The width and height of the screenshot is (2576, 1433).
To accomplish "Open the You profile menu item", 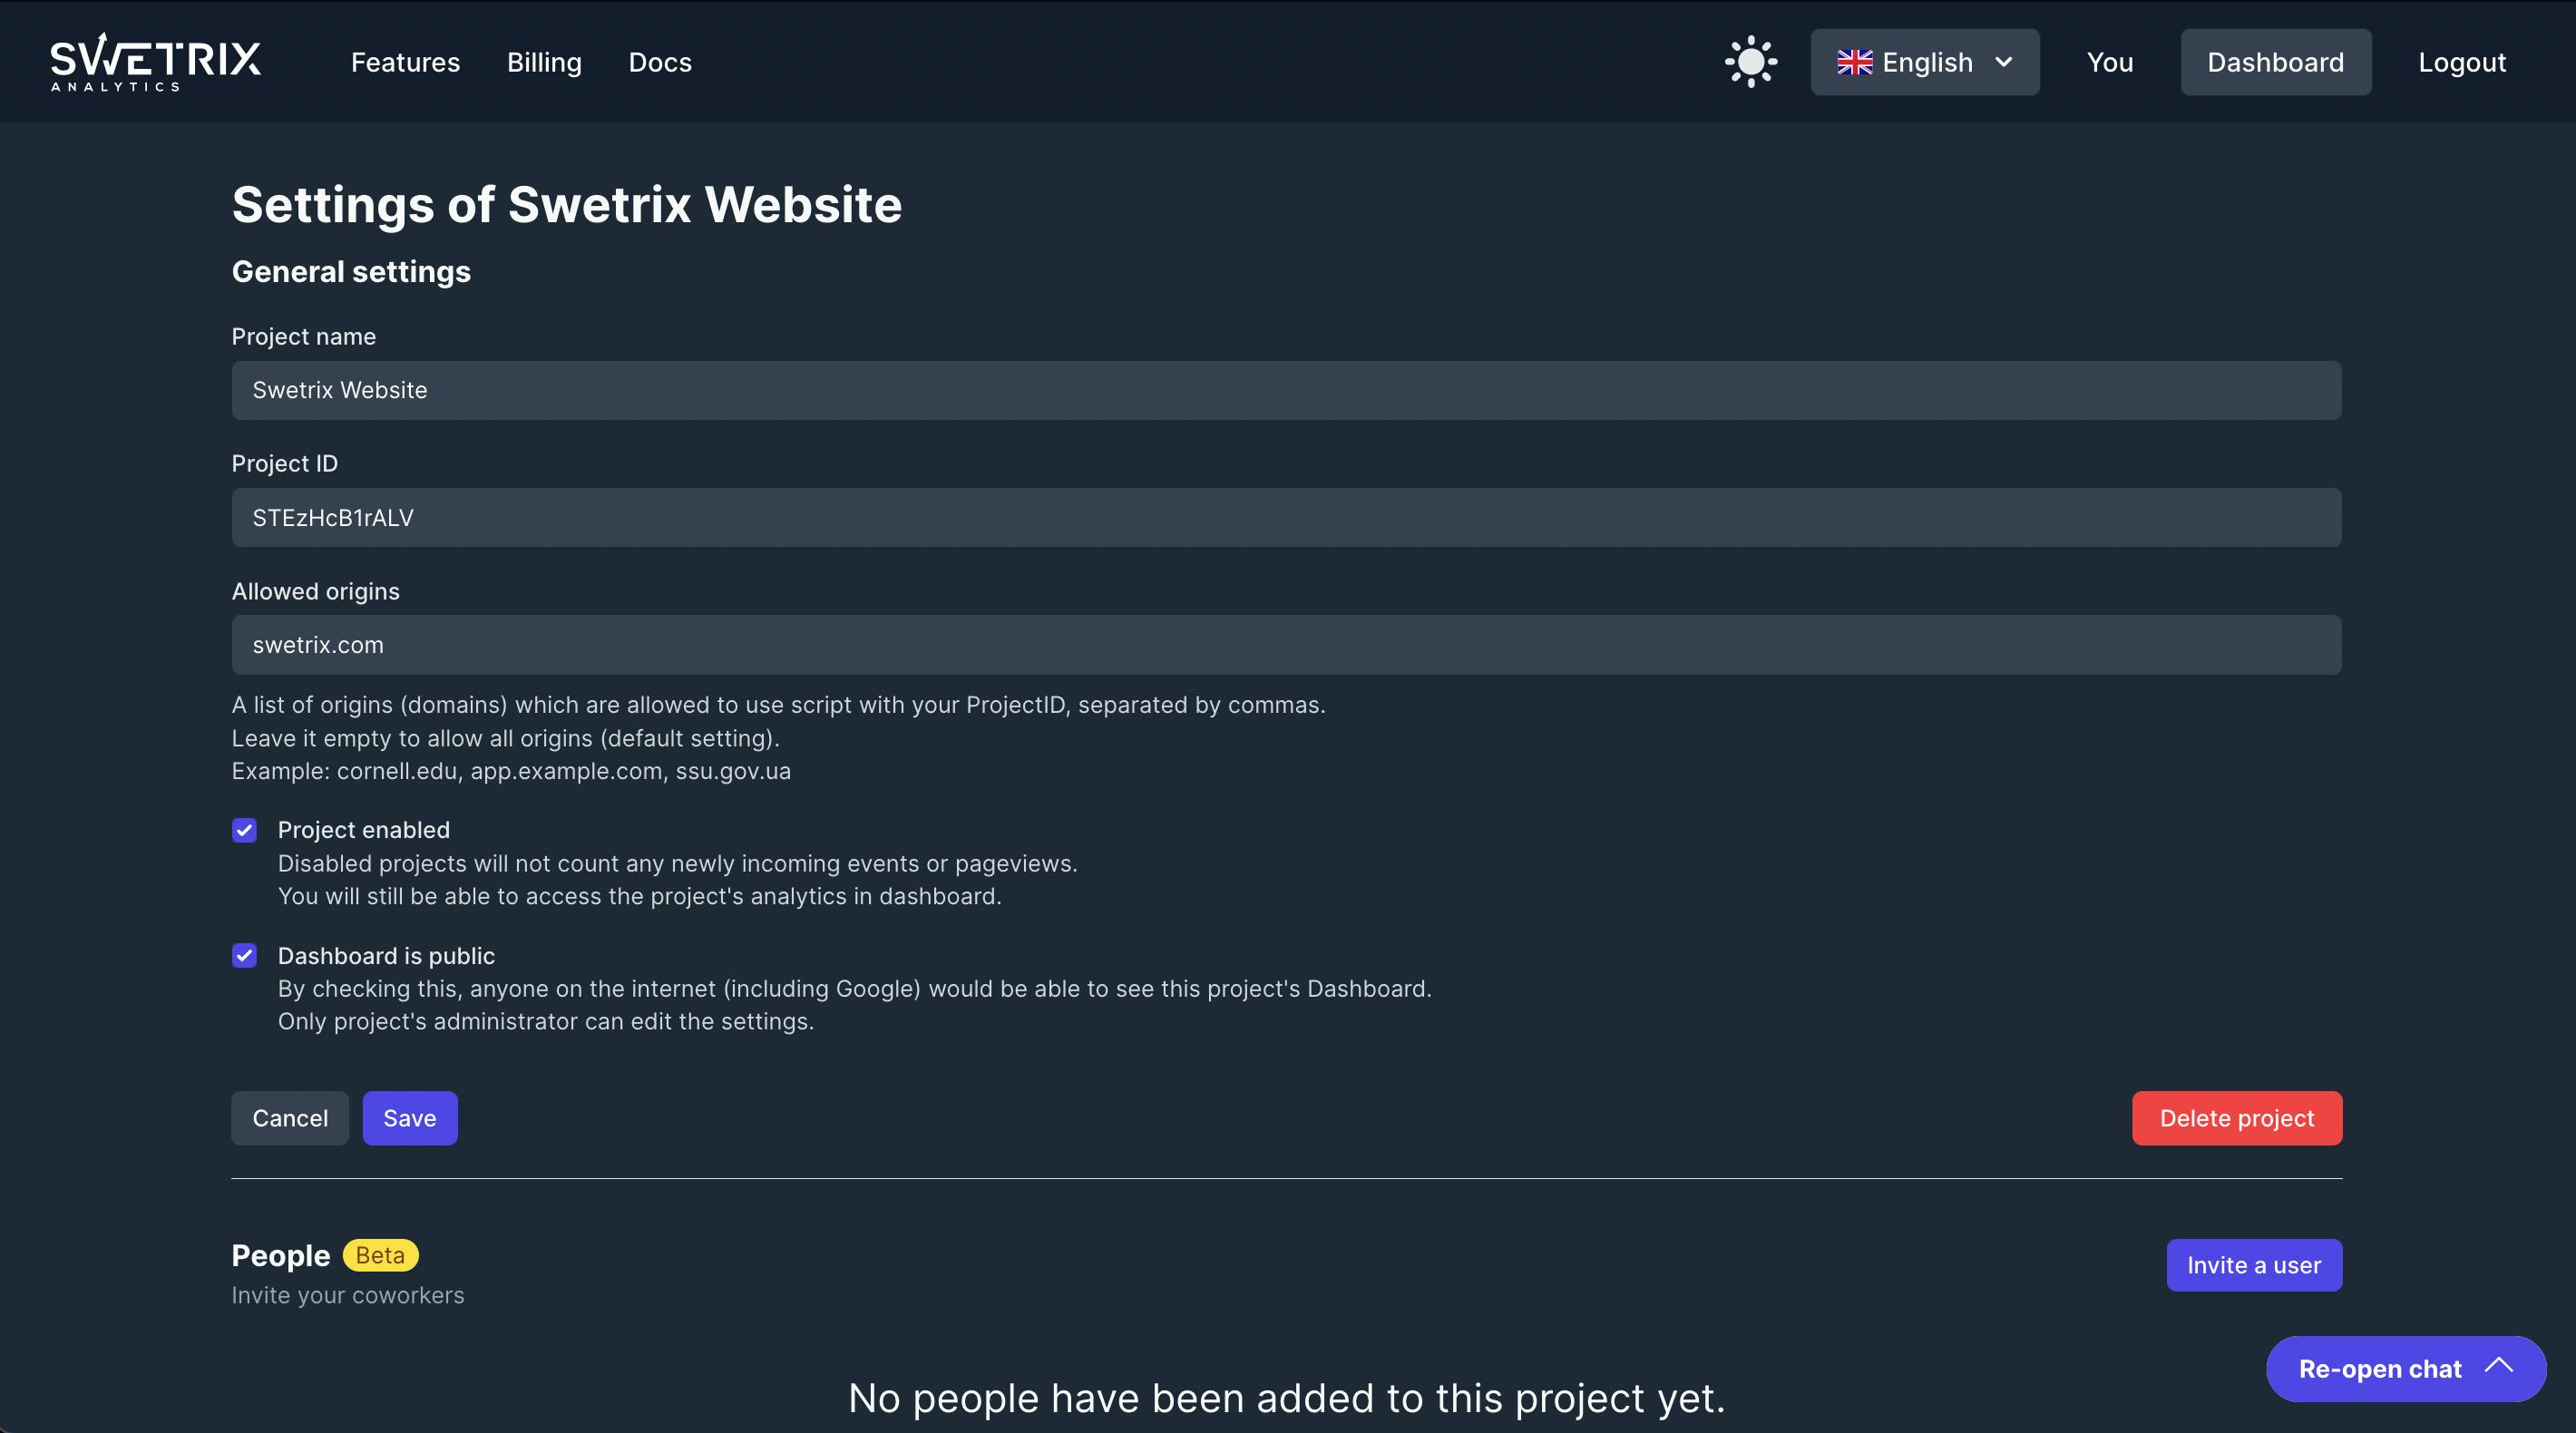I will tap(2110, 62).
